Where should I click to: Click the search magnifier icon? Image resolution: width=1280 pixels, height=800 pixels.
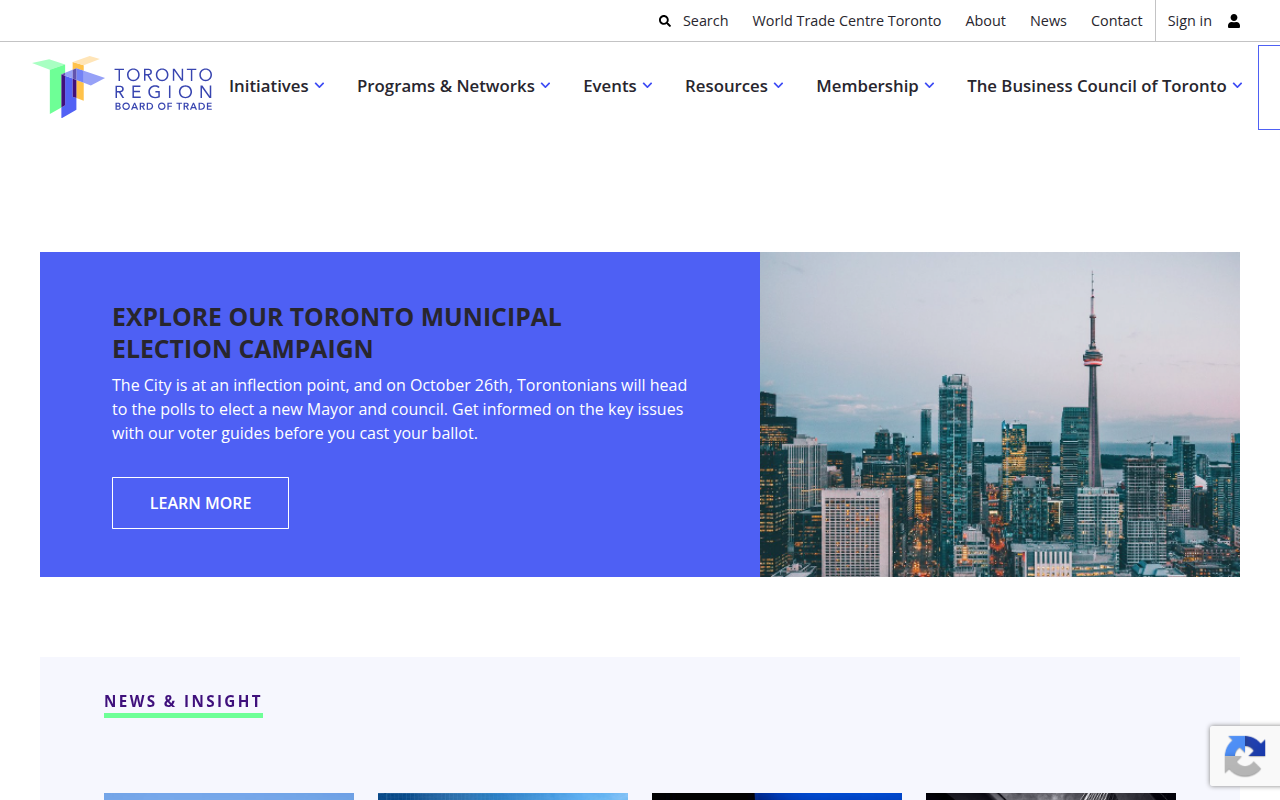pos(665,21)
